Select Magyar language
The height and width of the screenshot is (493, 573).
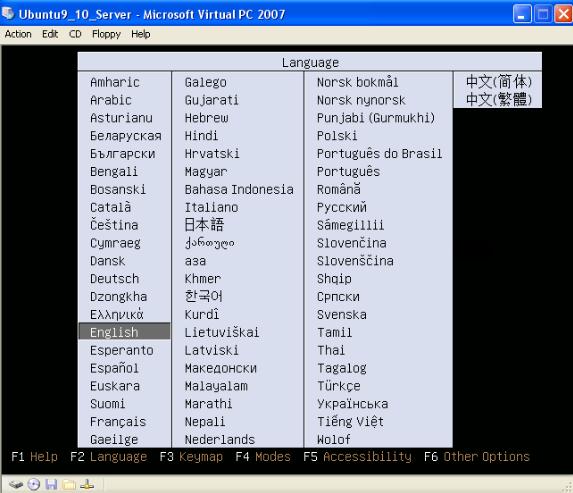(x=206, y=172)
